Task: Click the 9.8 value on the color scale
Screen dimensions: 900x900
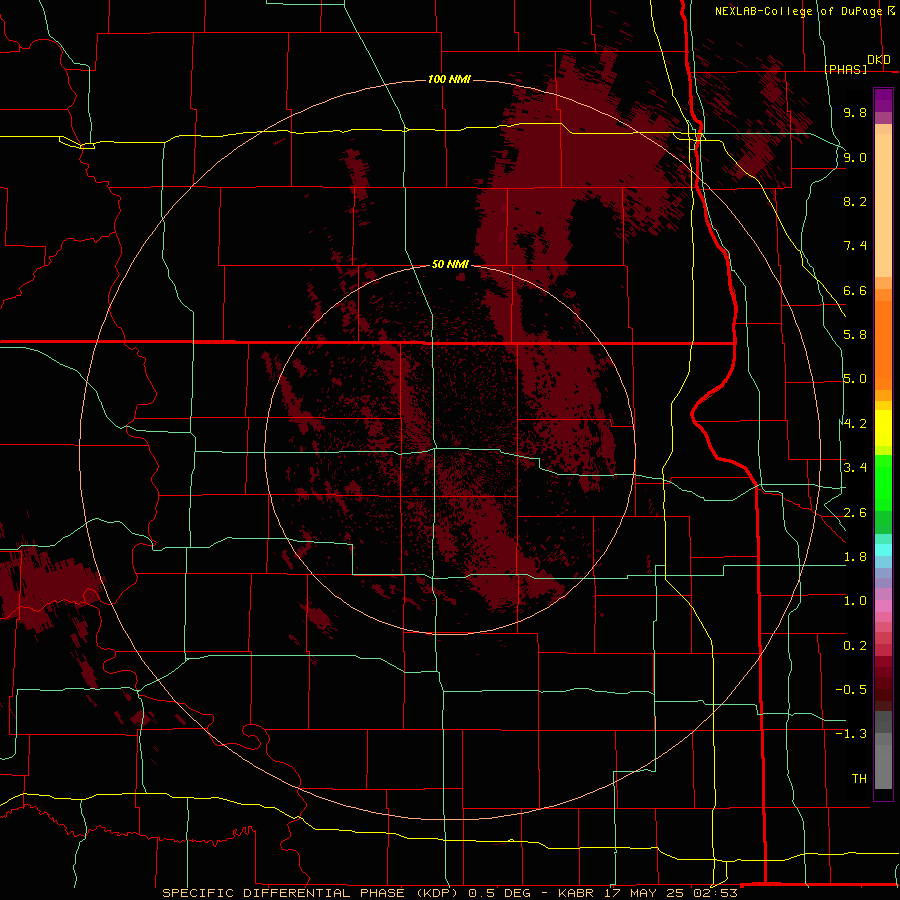Action: [855, 112]
